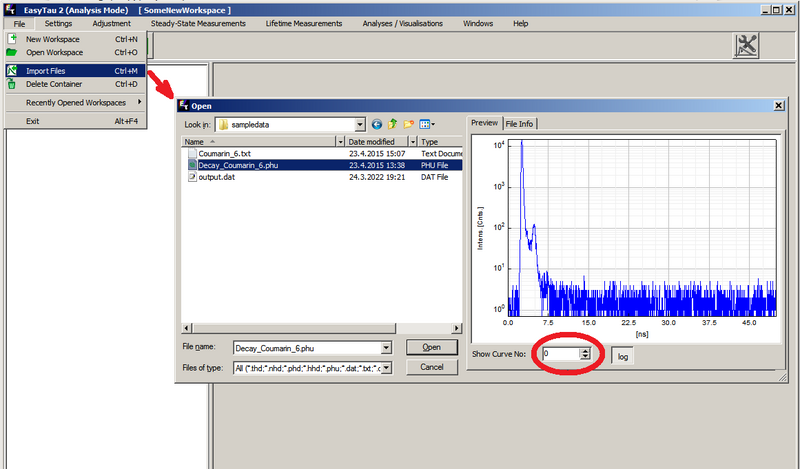Click the Open button

(432, 348)
